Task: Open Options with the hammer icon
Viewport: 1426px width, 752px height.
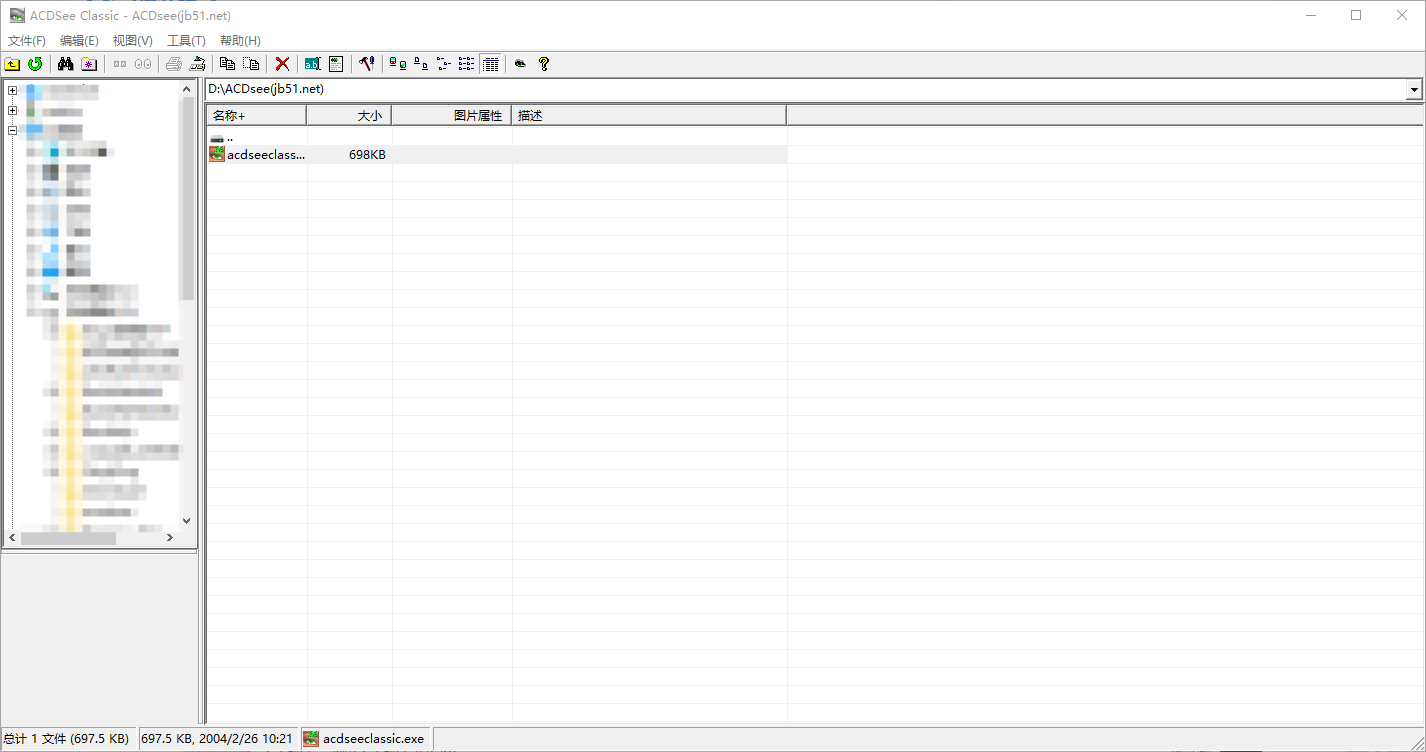Action: pyautogui.click(x=367, y=64)
